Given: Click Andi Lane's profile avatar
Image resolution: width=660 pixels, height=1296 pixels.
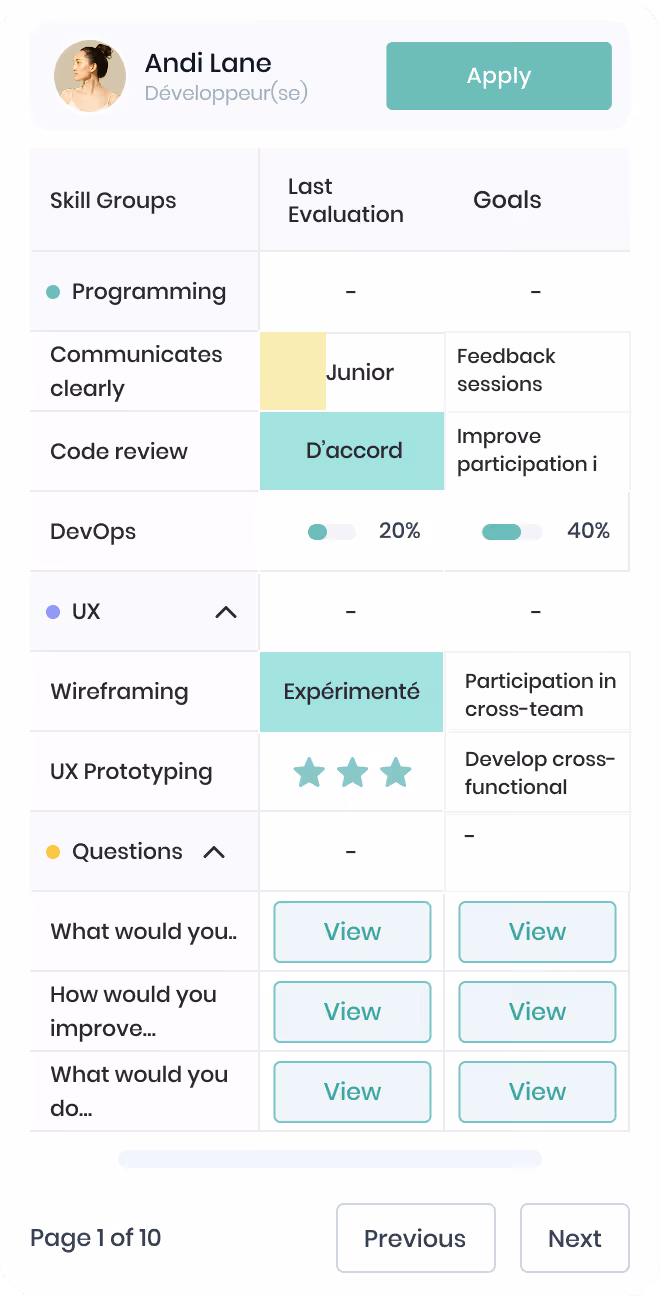Looking at the screenshot, I should pyautogui.click(x=90, y=76).
